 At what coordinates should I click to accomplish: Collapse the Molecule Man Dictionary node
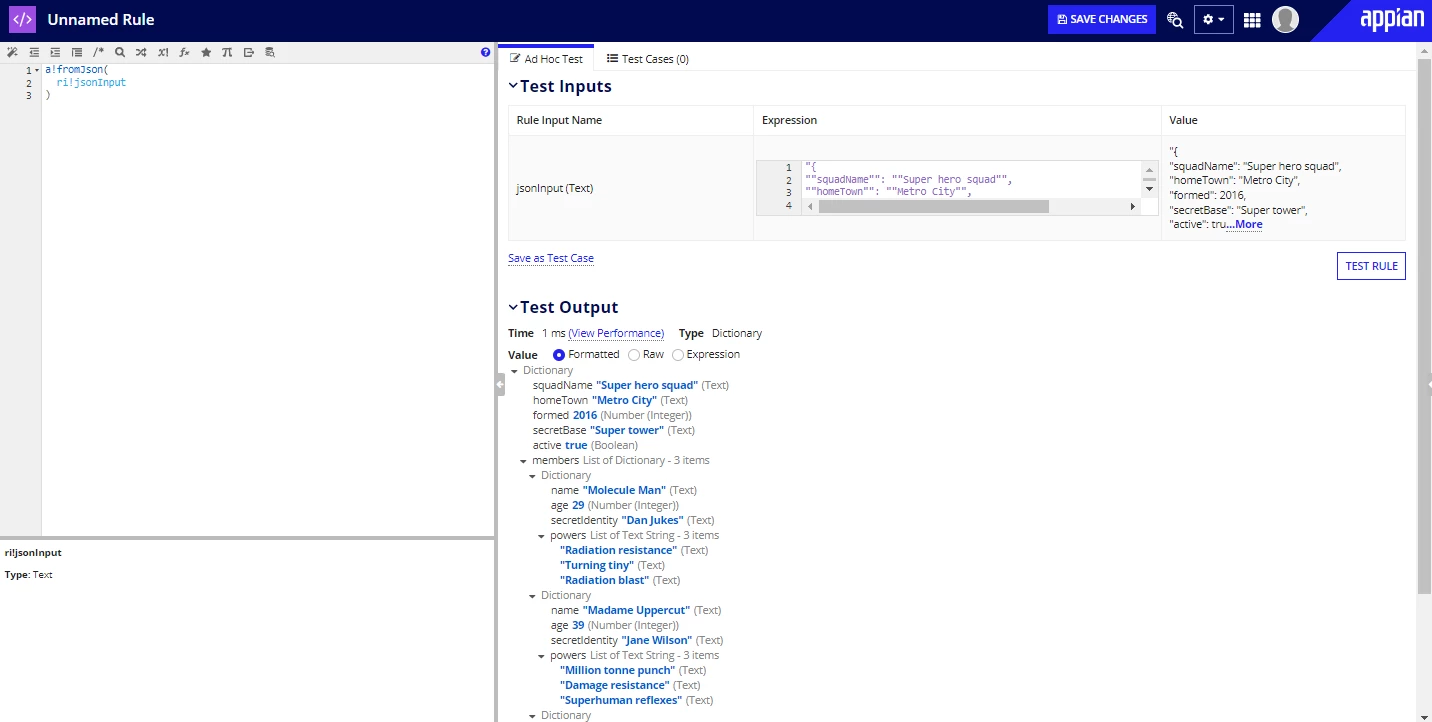[x=532, y=476]
